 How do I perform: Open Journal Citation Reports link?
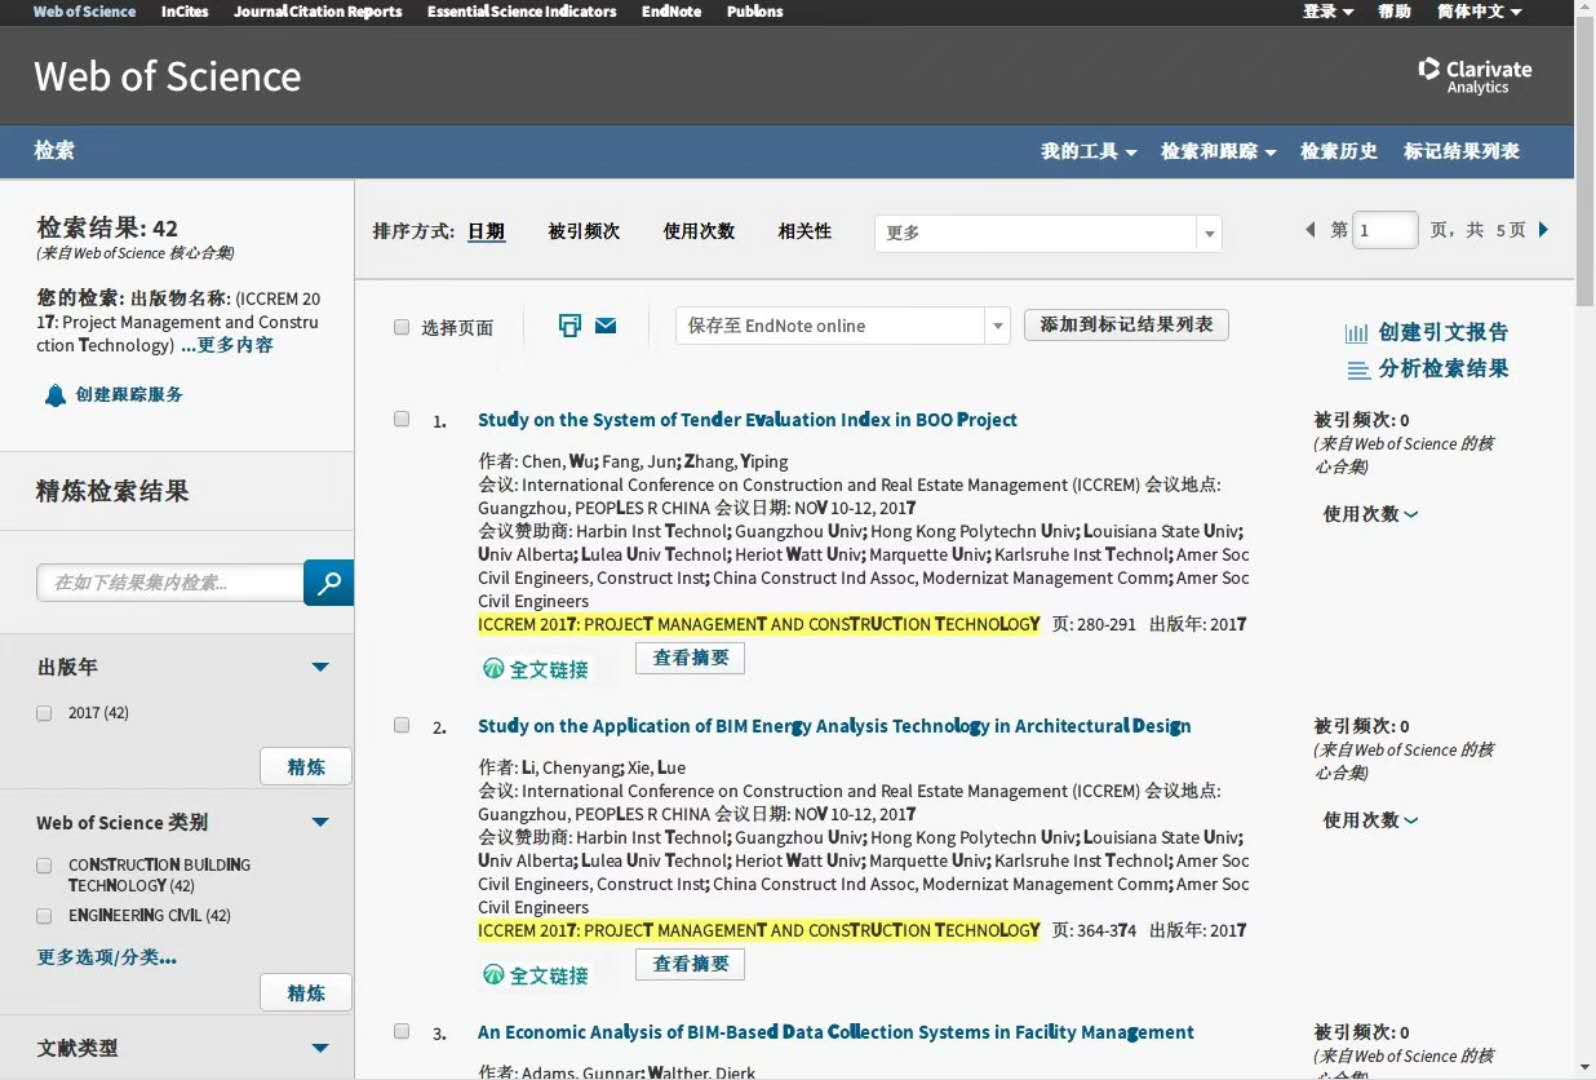[x=318, y=12]
